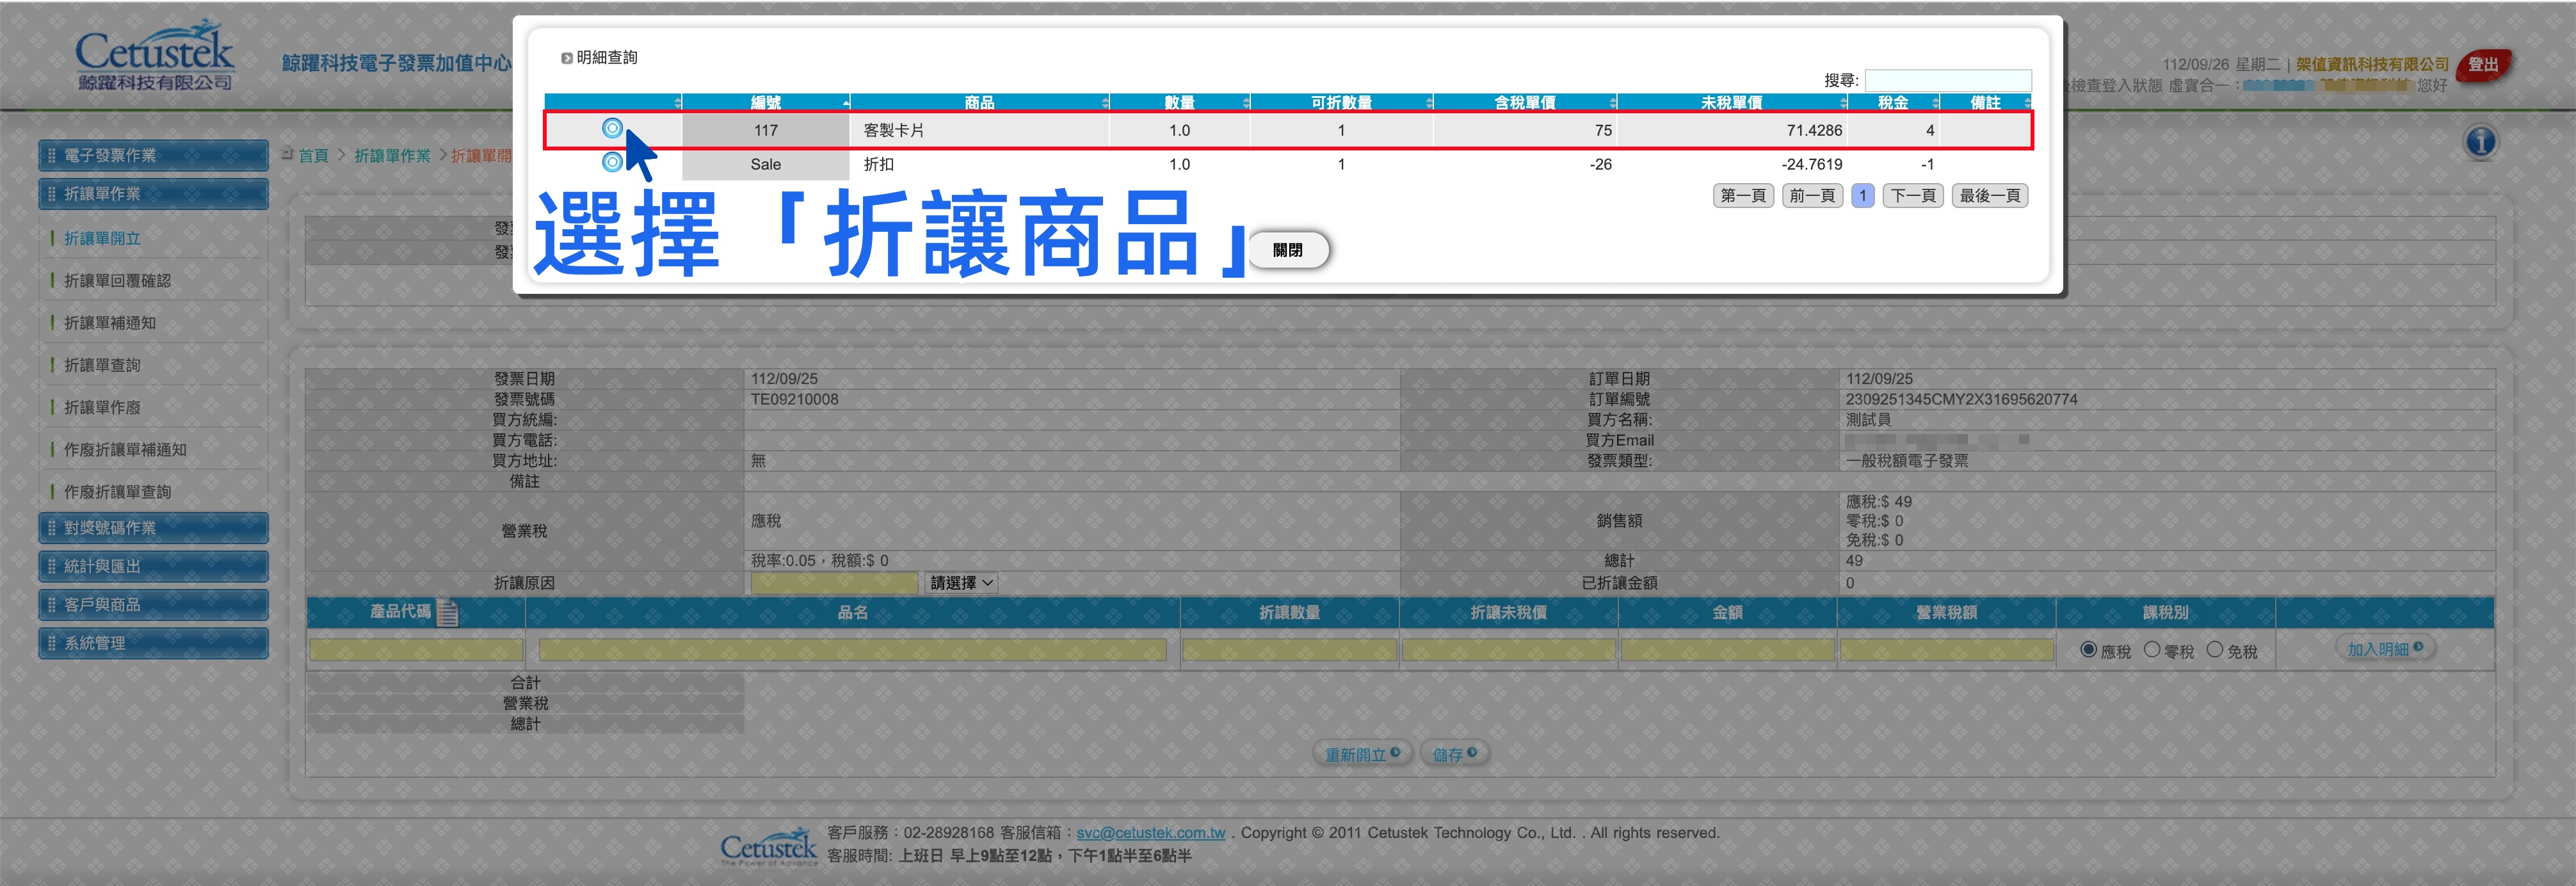This screenshot has width=2576, height=886.
Task: Go to 下一頁 in detail list
Action: [1913, 195]
